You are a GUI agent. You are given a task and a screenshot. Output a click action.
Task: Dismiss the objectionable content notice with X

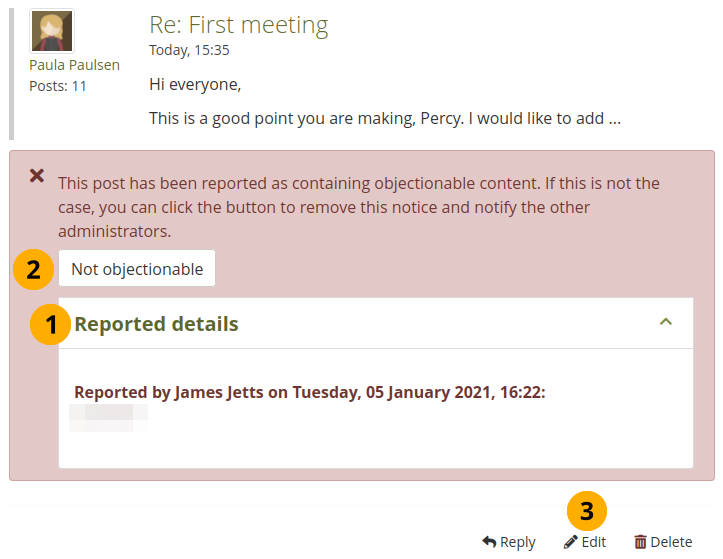[x=37, y=175]
